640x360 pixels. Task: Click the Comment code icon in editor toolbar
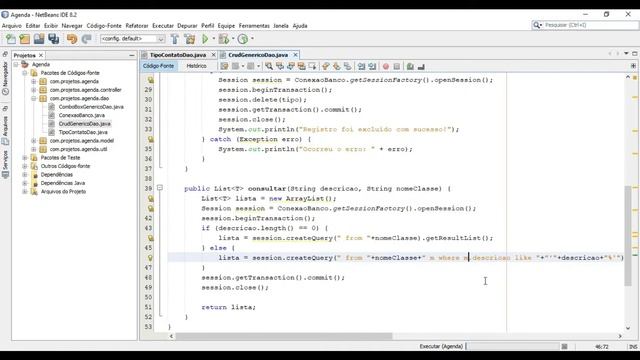[x=411, y=66]
